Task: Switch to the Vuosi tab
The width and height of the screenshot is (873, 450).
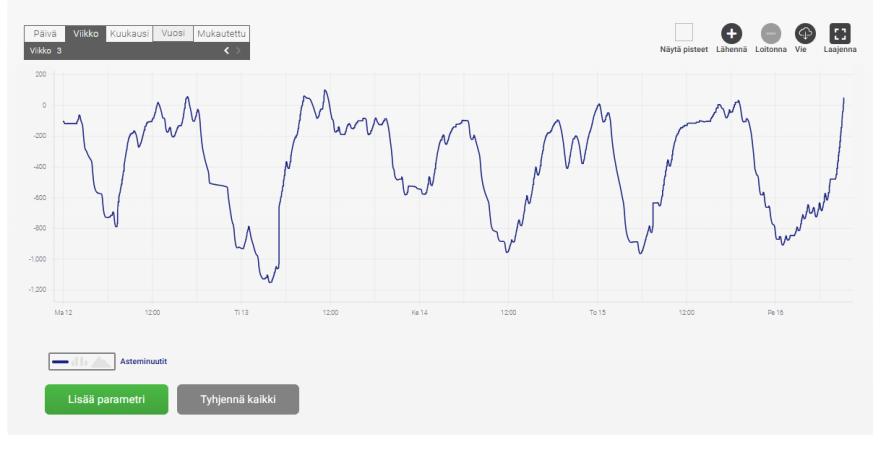Action: point(173,33)
